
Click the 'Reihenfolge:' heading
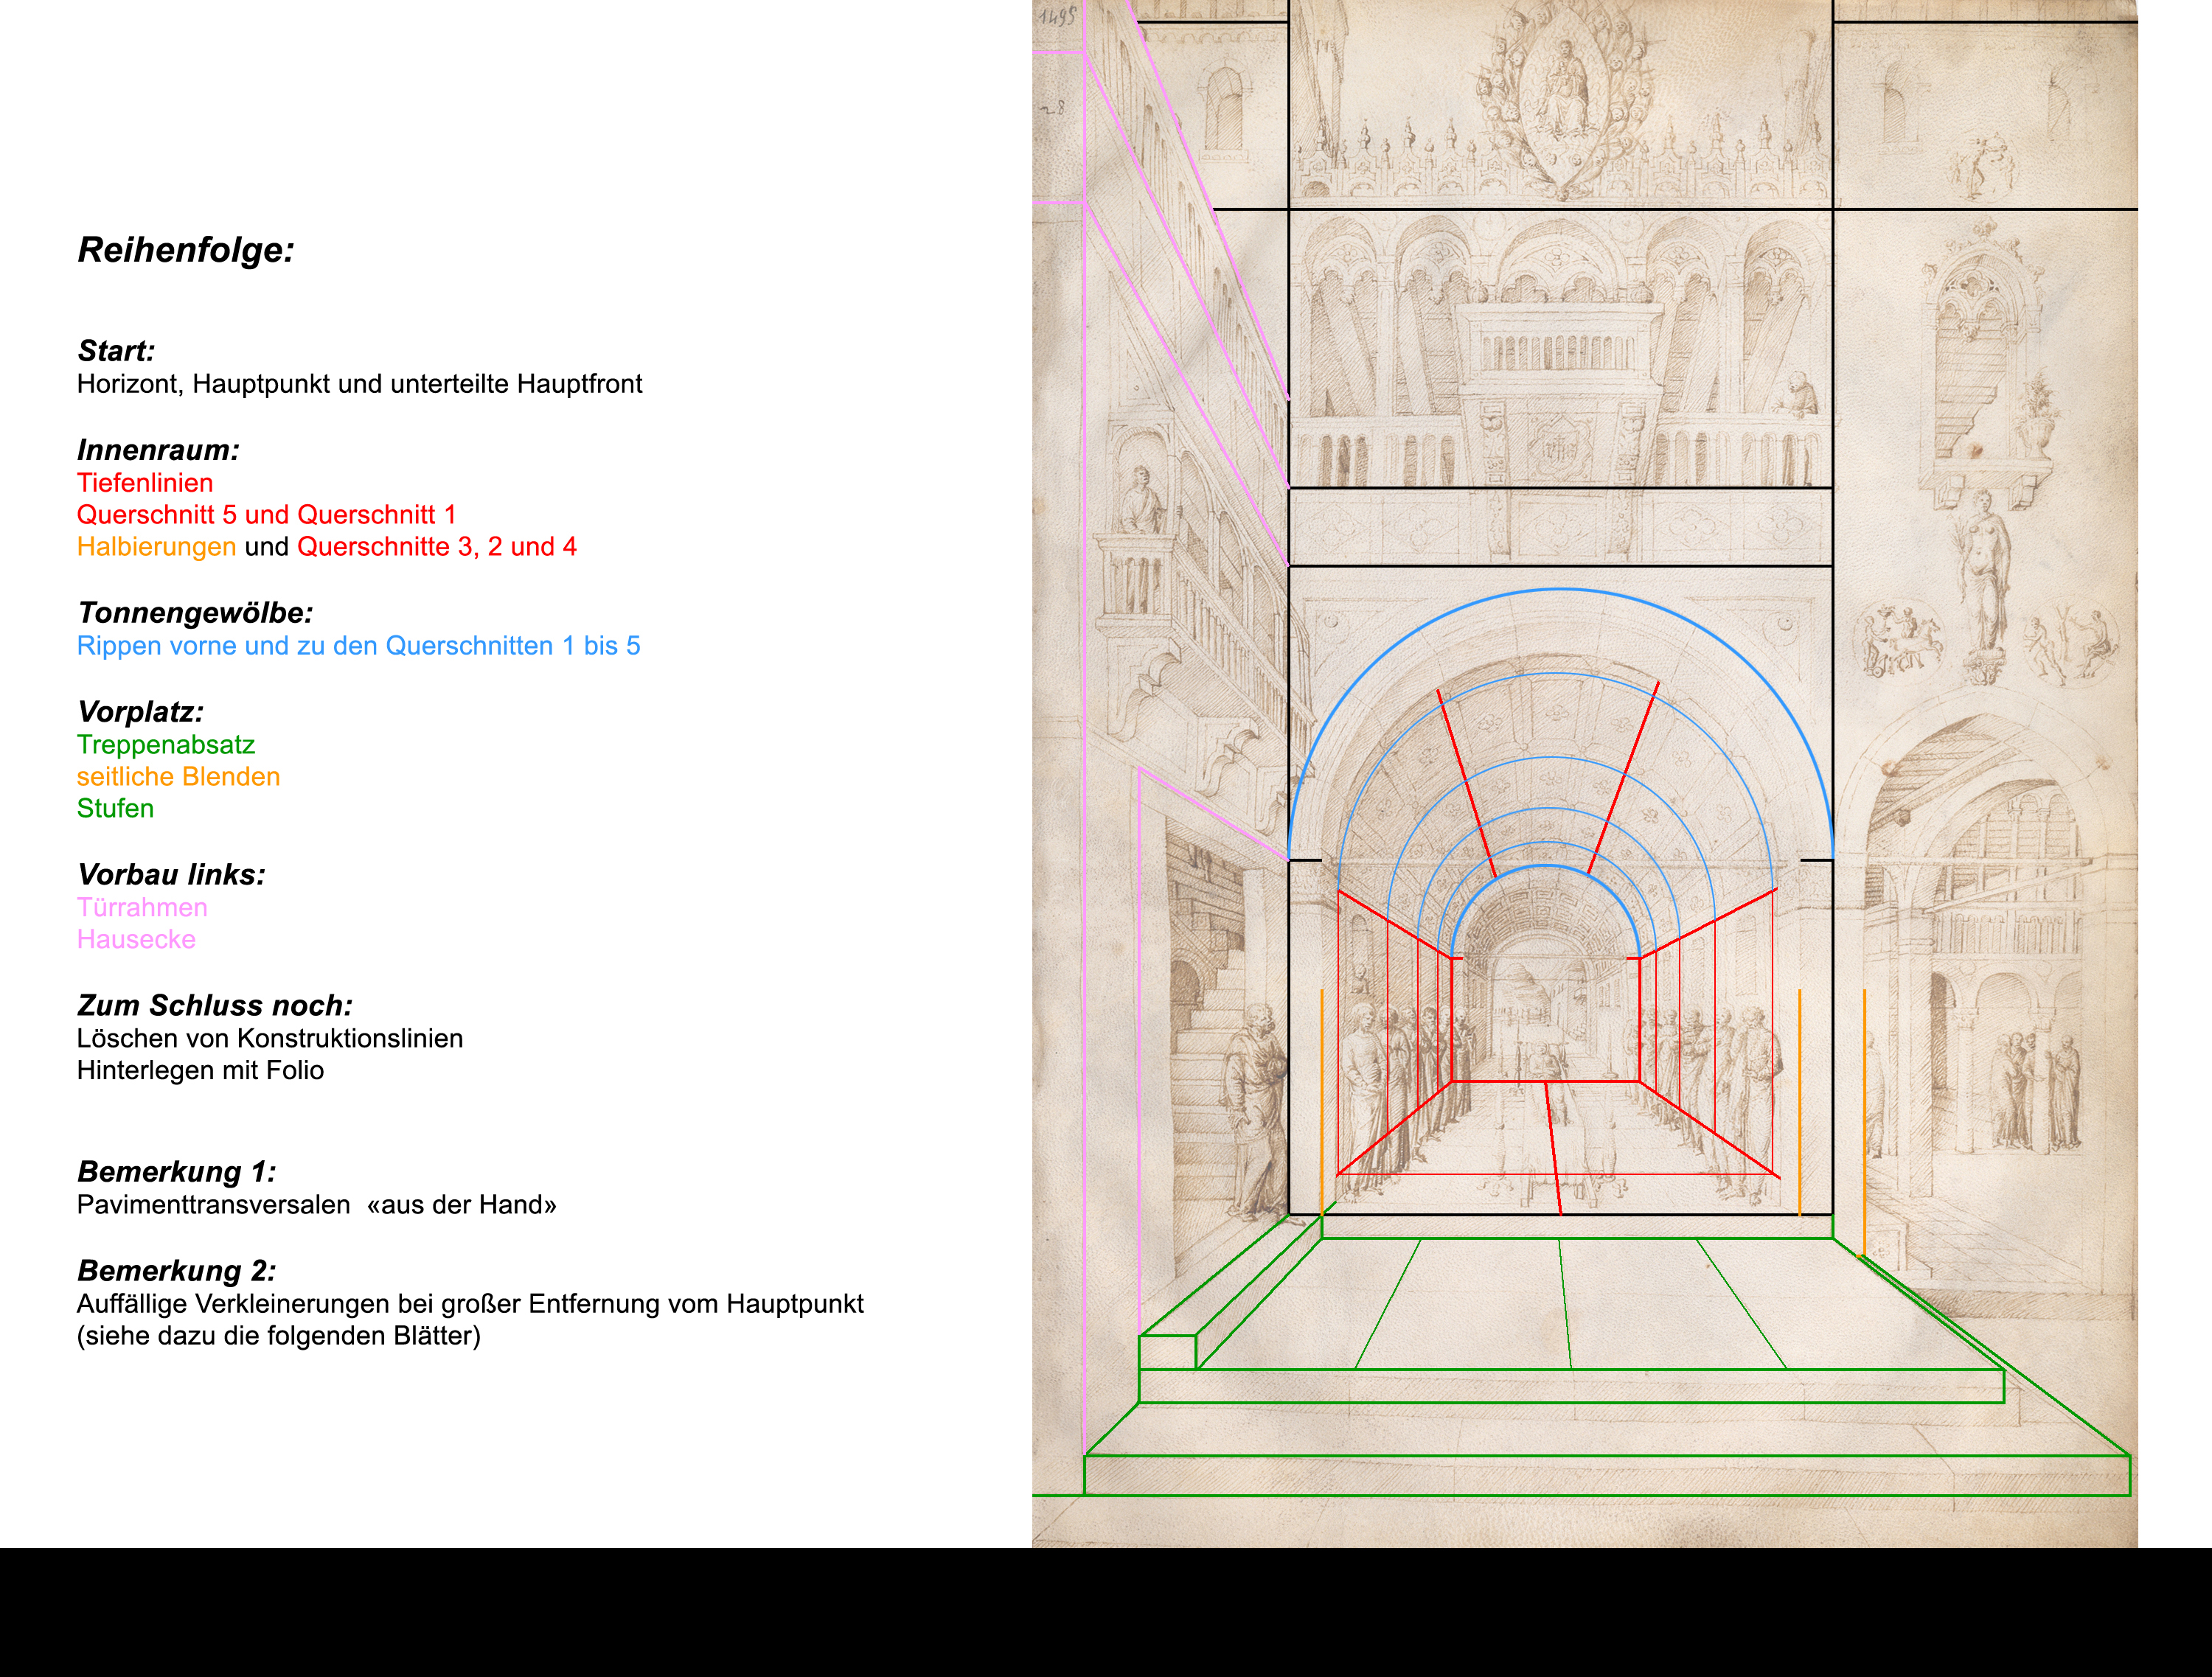(x=186, y=250)
